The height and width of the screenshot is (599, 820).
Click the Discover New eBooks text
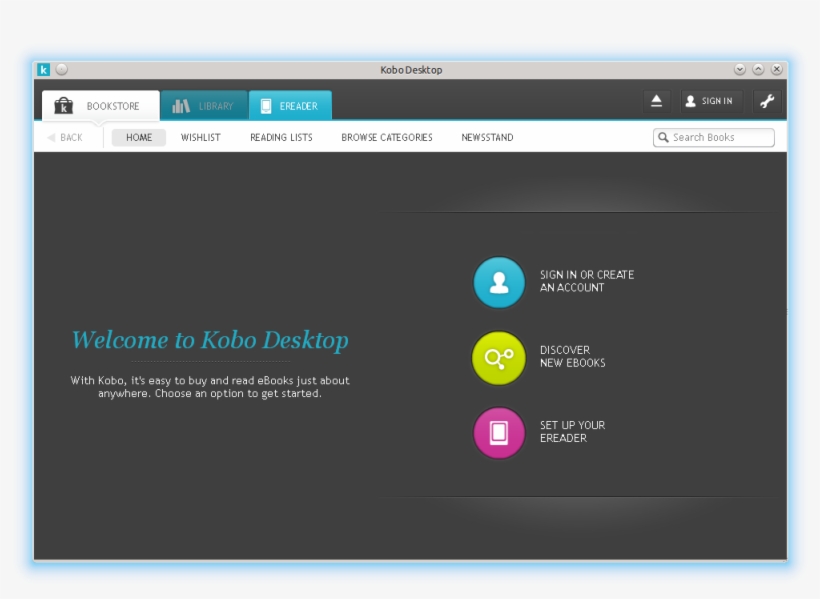tap(573, 356)
